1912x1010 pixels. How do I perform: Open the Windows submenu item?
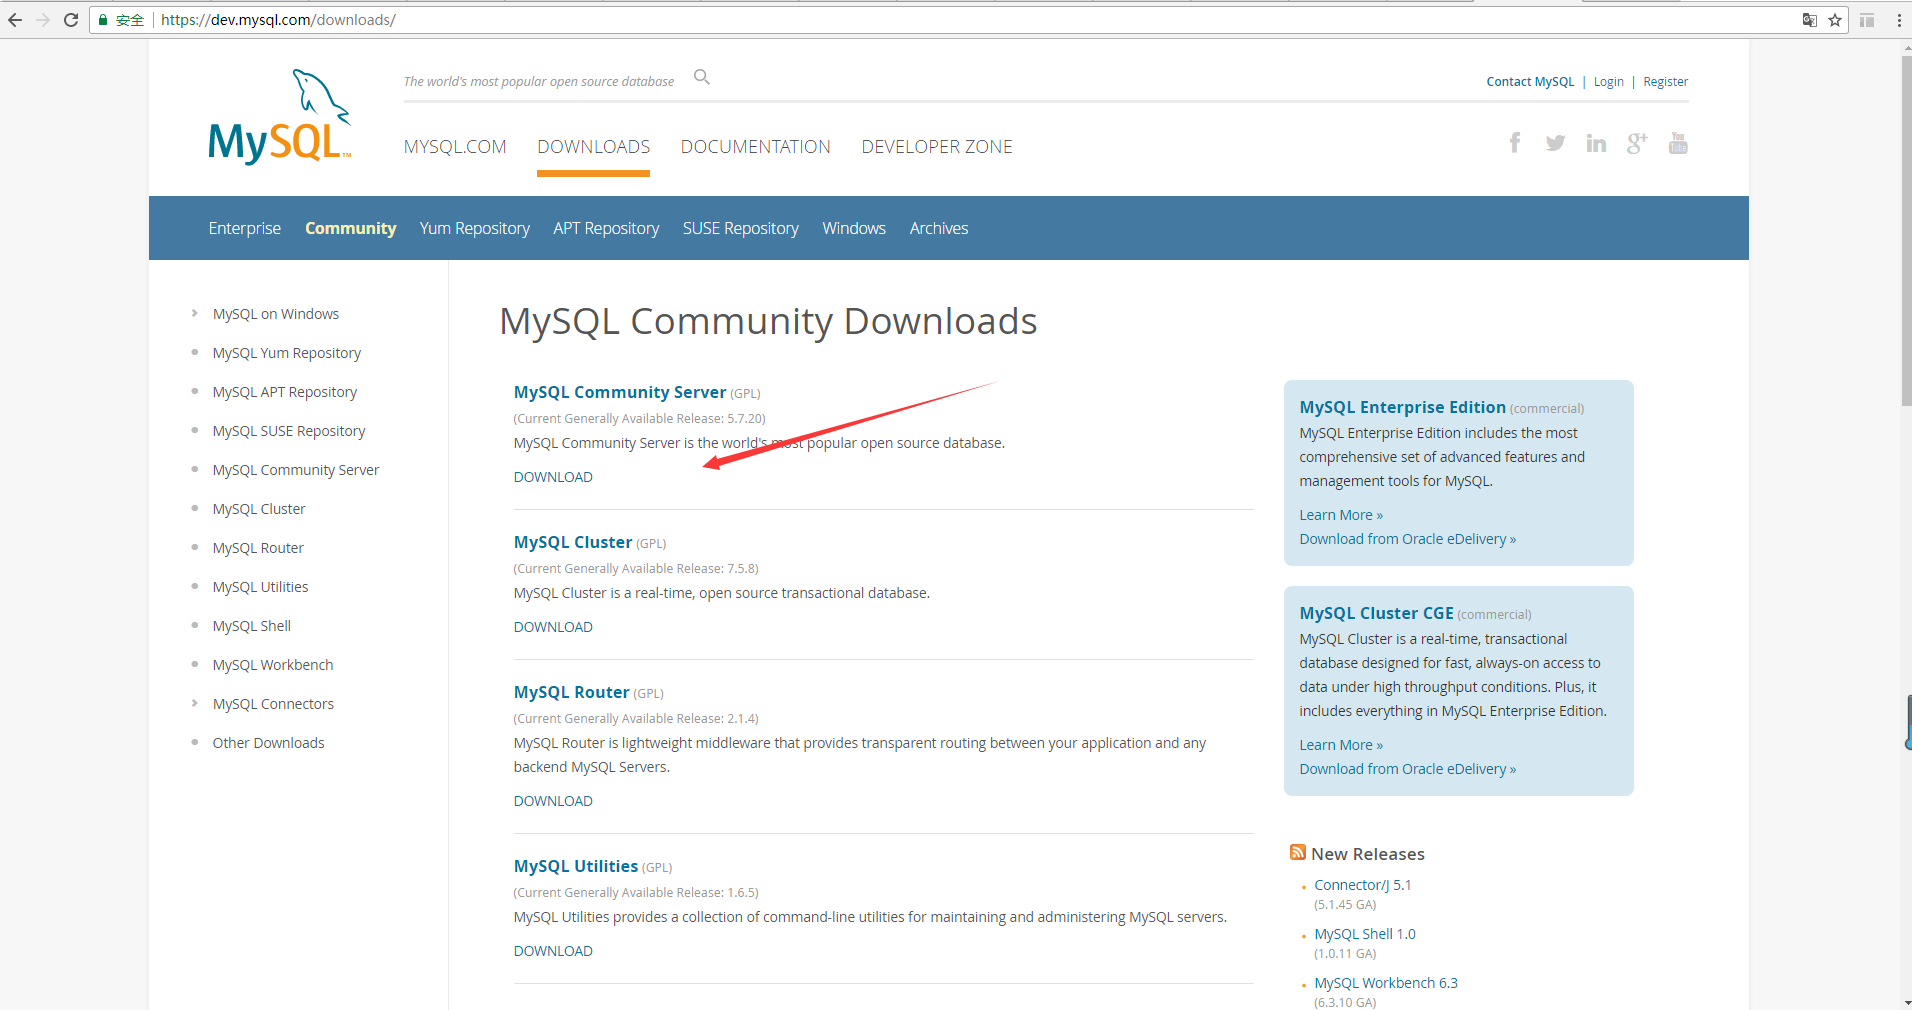[854, 228]
